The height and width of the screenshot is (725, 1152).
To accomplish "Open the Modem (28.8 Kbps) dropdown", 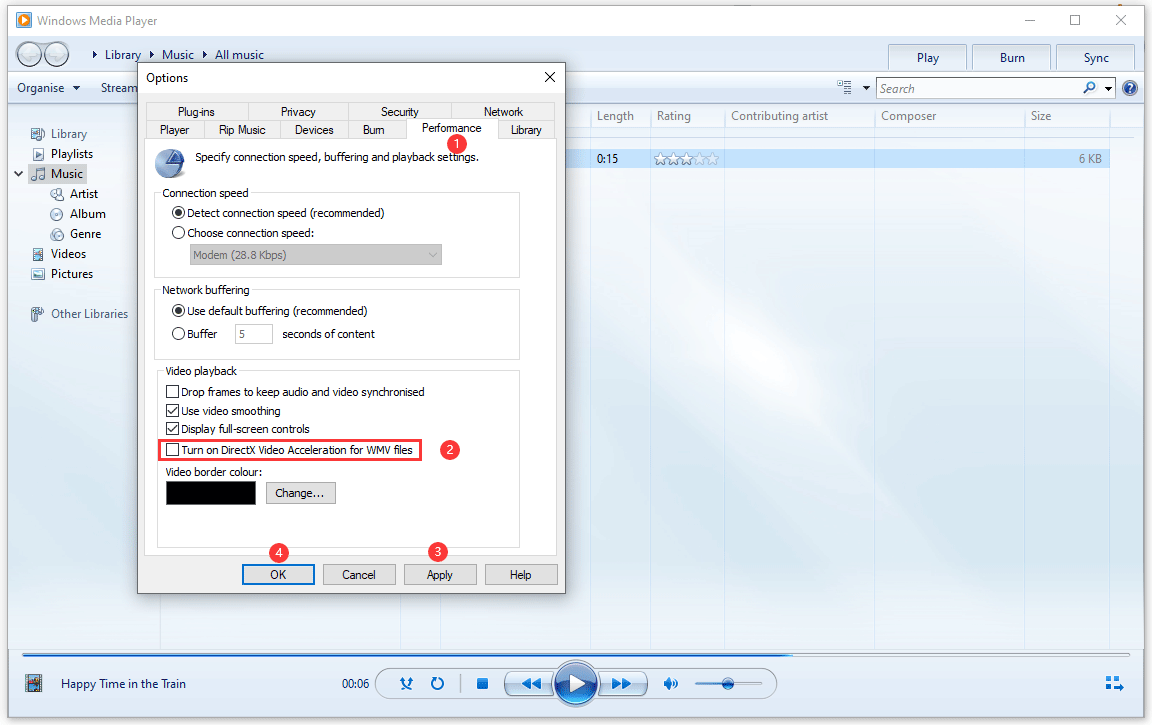I will point(316,255).
